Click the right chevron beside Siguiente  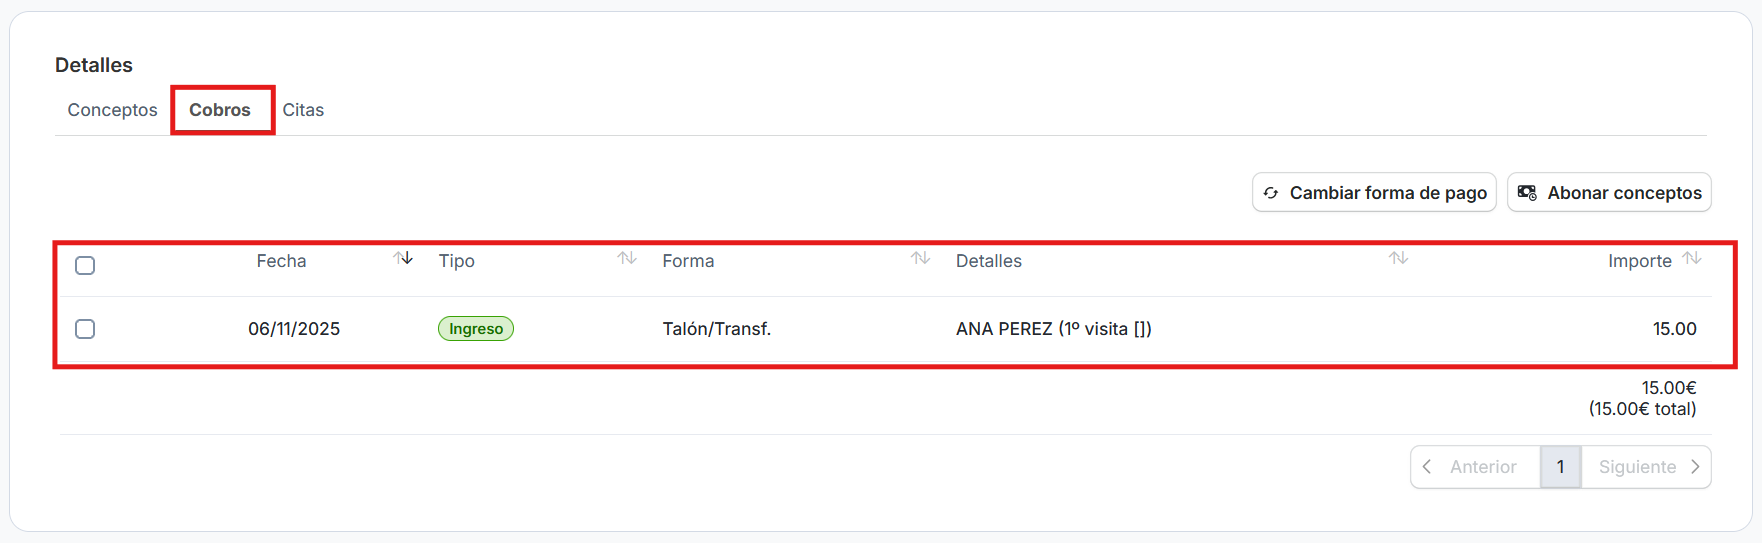(1695, 467)
